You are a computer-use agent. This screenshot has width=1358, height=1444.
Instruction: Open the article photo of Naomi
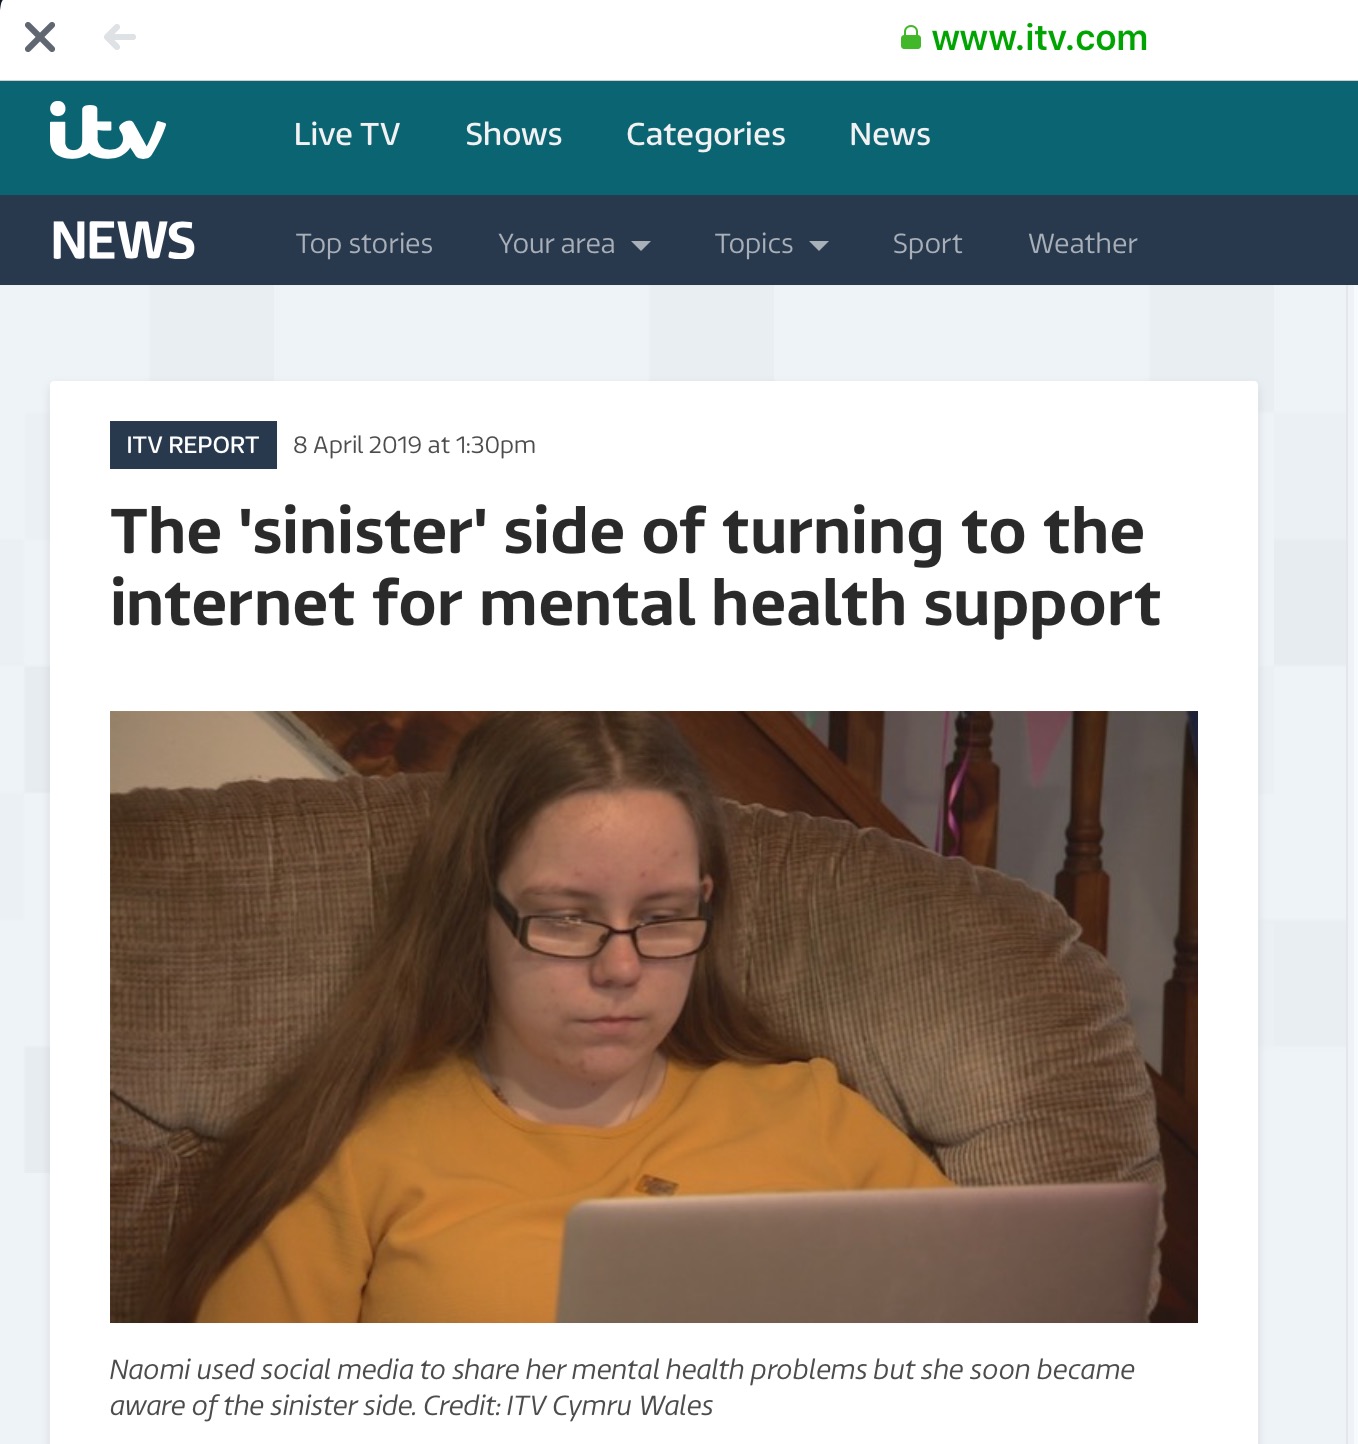click(654, 1017)
